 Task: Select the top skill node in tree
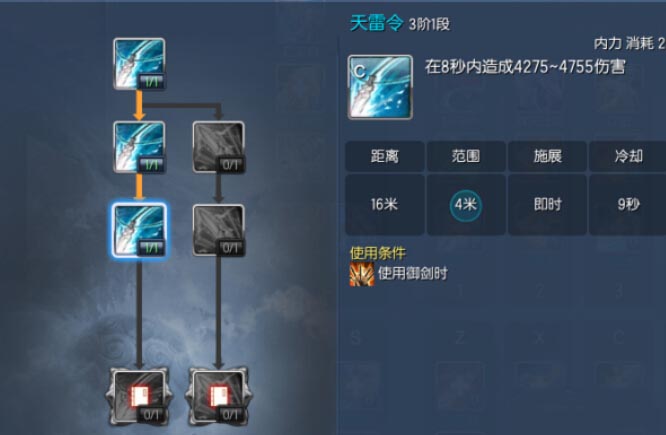pyautogui.click(x=139, y=64)
